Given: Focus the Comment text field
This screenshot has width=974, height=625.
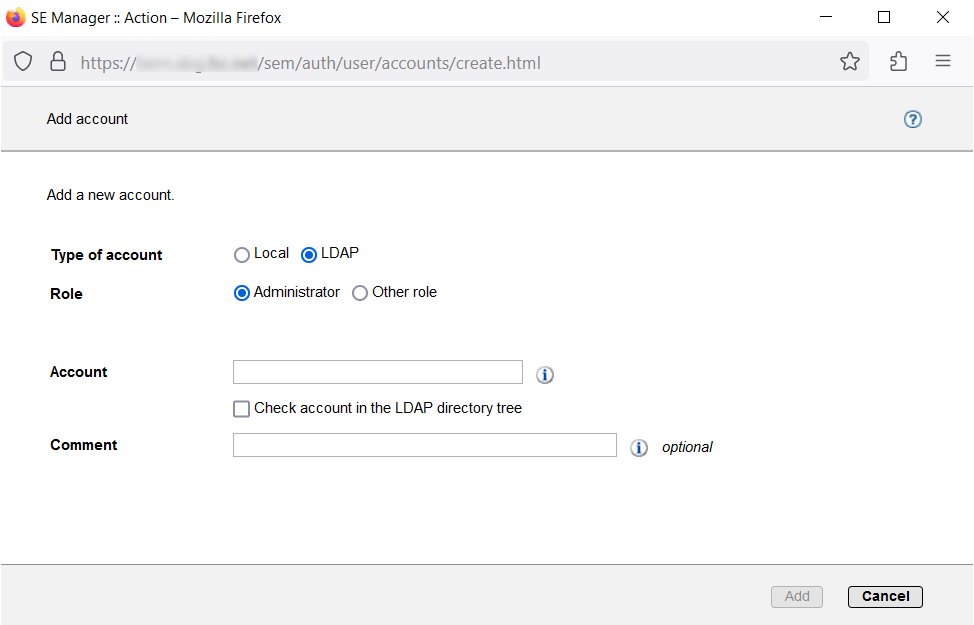Looking at the screenshot, I should pos(424,445).
